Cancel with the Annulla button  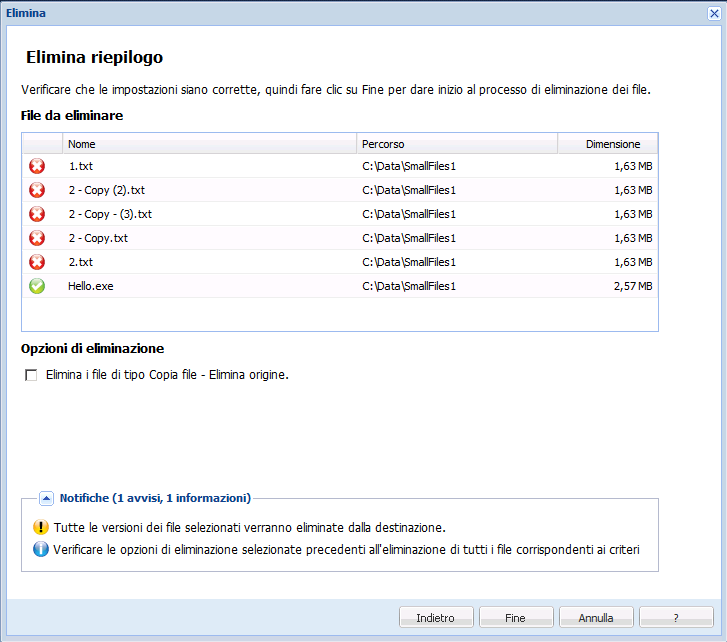tap(596, 618)
